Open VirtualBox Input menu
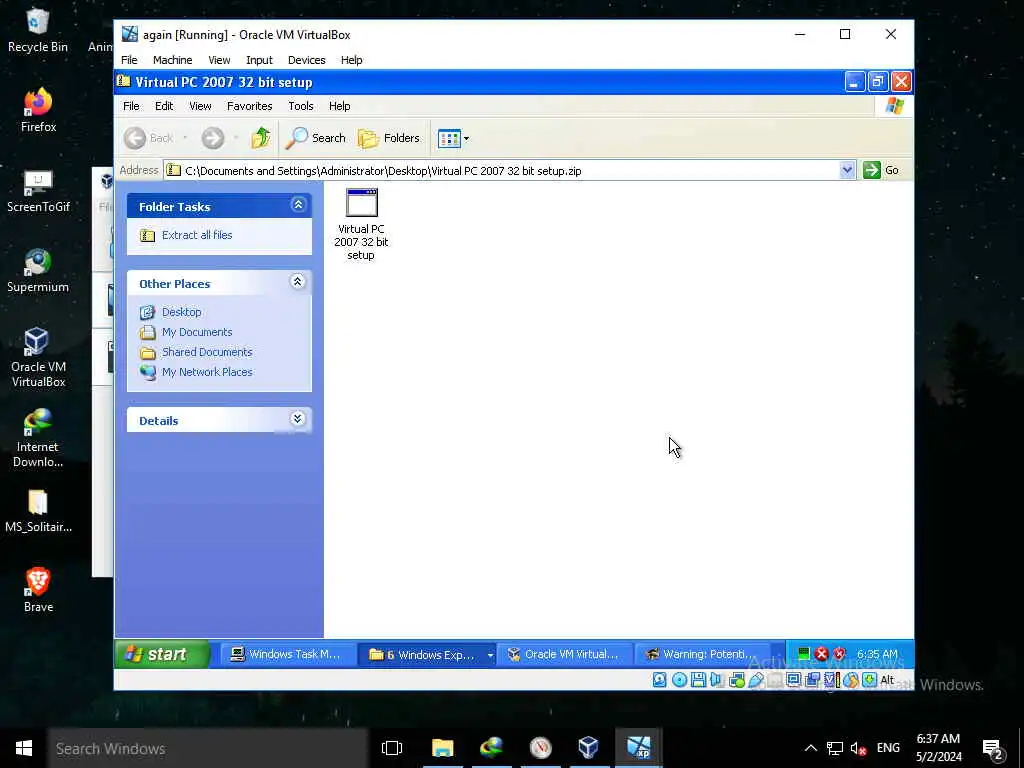Viewport: 1024px width, 768px height. pos(259,60)
